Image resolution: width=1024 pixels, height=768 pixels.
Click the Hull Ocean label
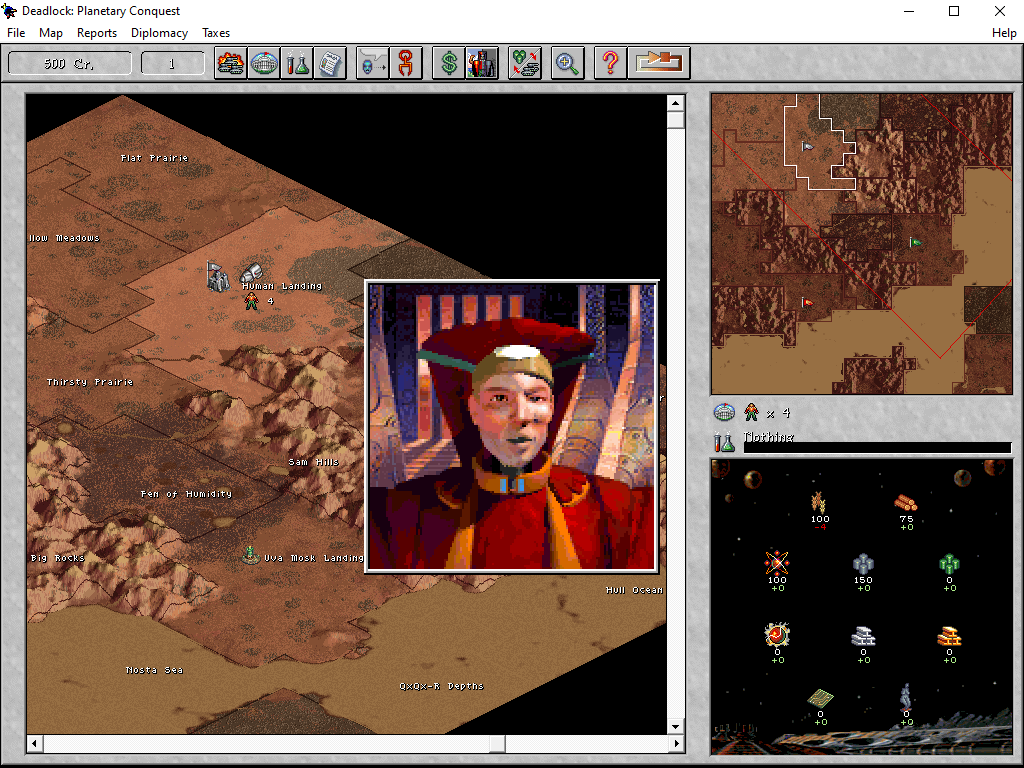click(634, 590)
